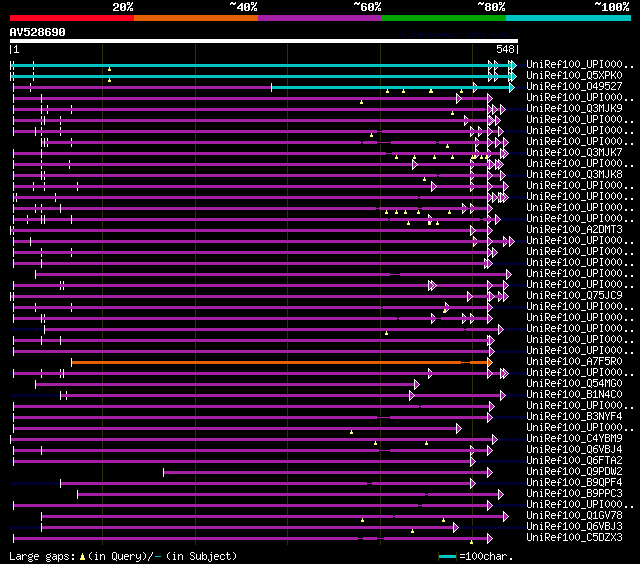Select the hit label UniRef100_Q9PDW2
Image resolution: width=640 pixels, height=564 pixels.
[x=574, y=472]
